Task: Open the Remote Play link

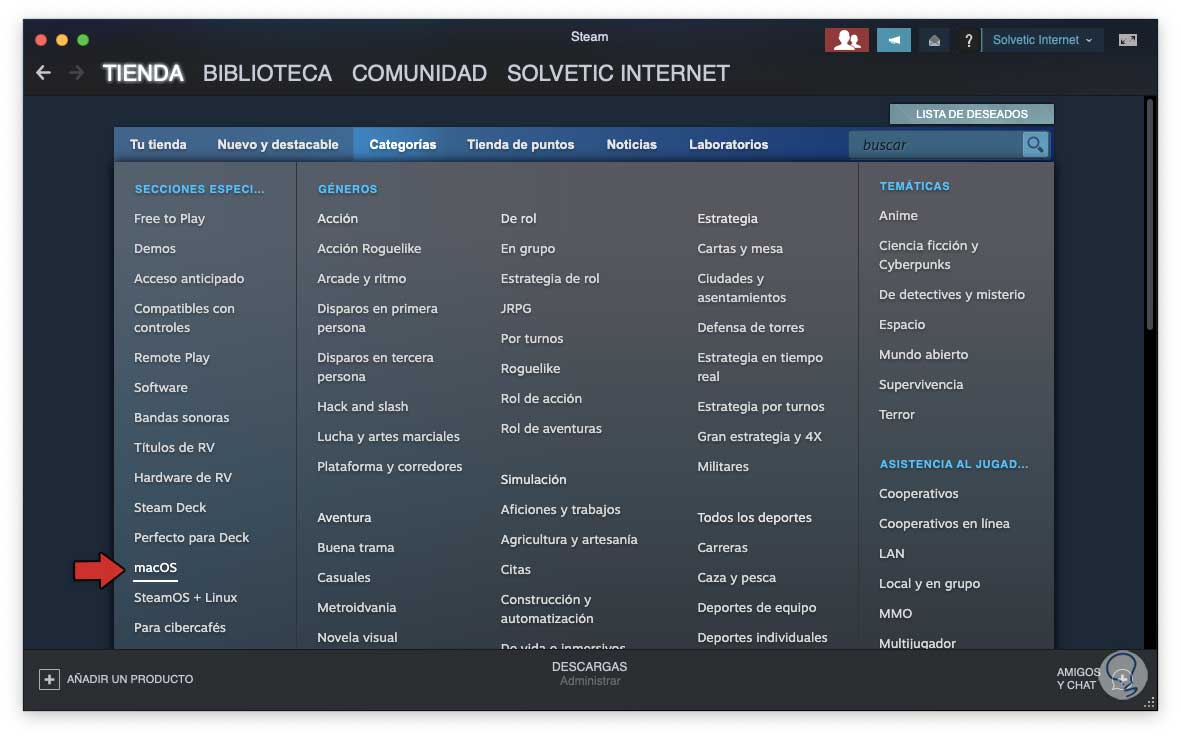Action: tap(172, 358)
